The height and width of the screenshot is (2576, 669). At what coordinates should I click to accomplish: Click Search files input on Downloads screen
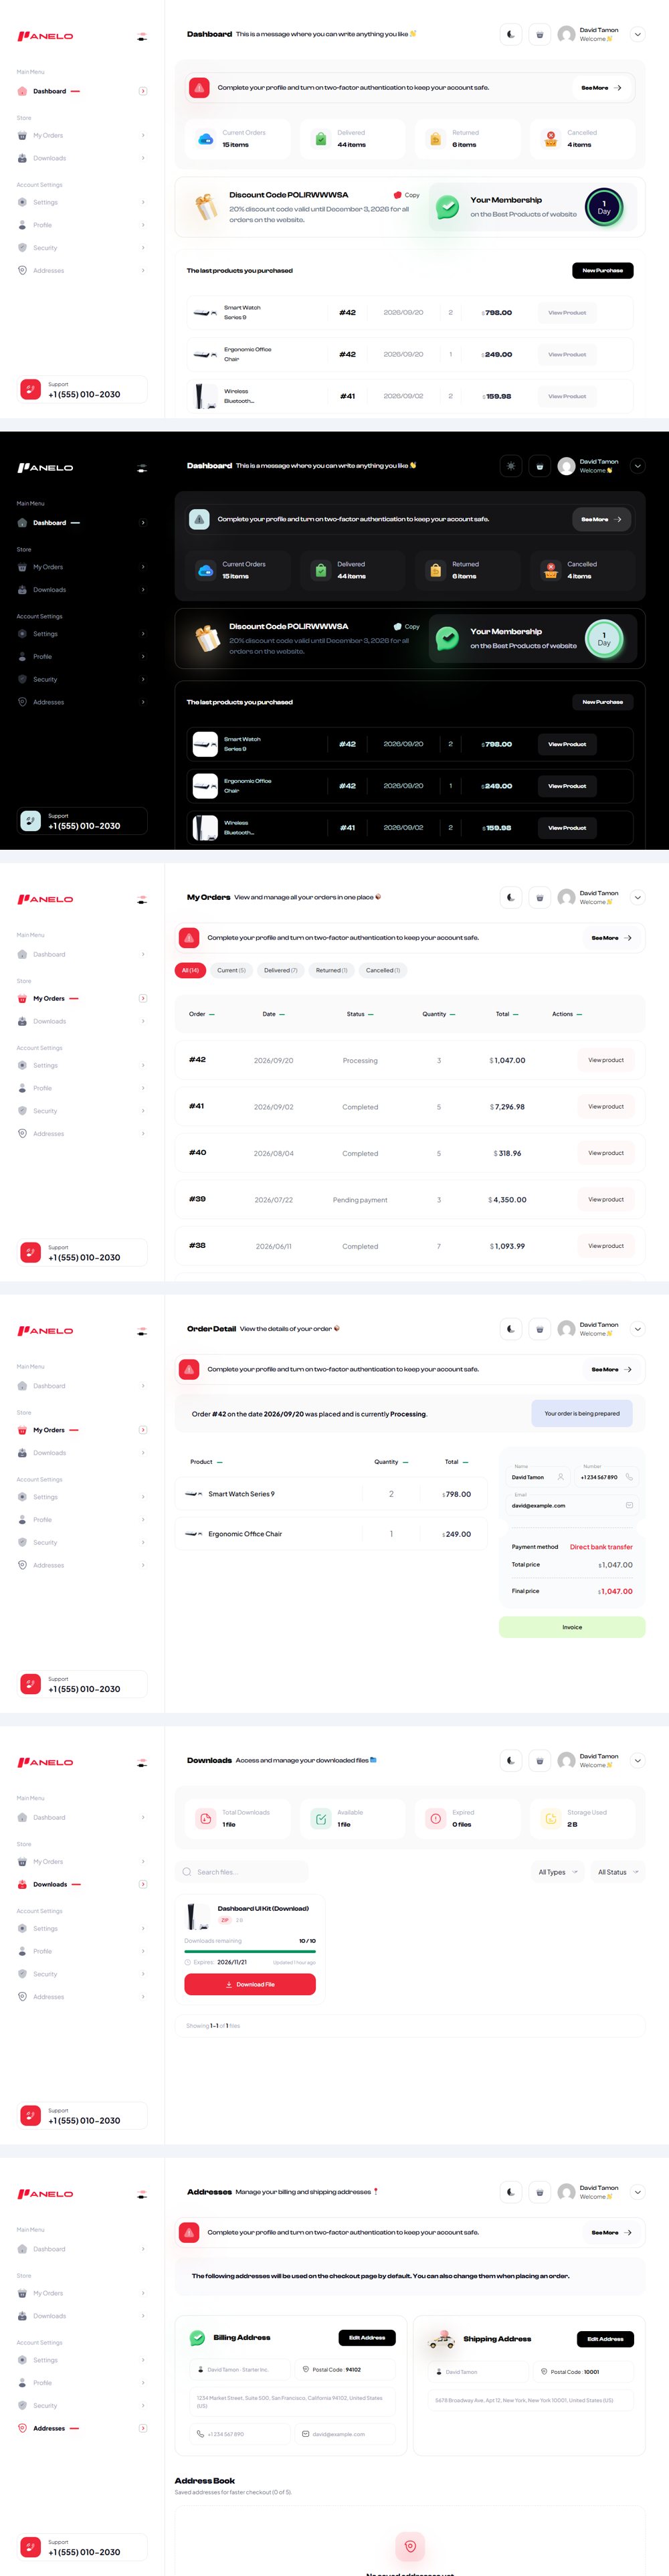pos(242,1872)
